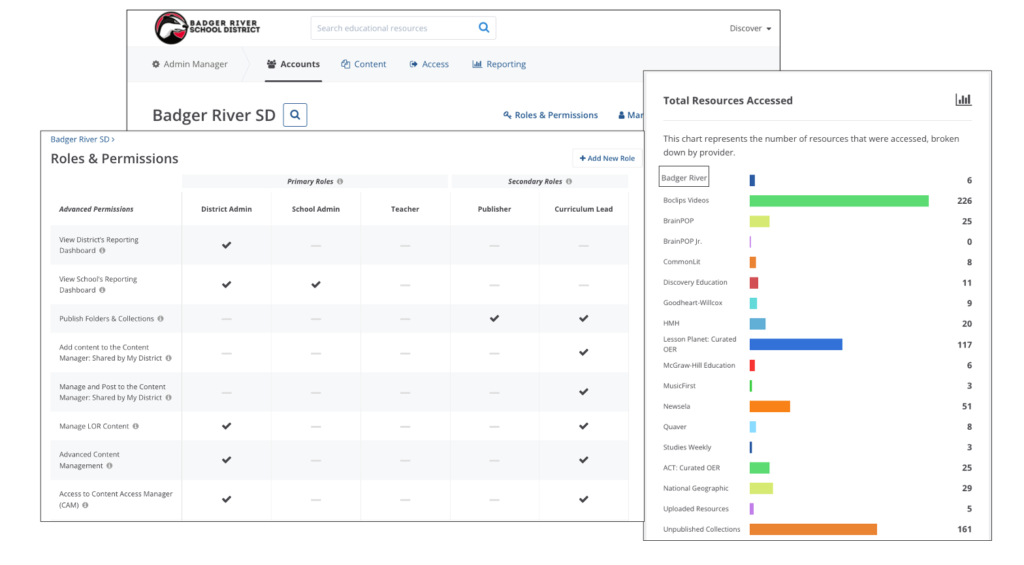
Task: Toggle Curriculum Lead check for Advanced Content Management
Action: coord(584,460)
